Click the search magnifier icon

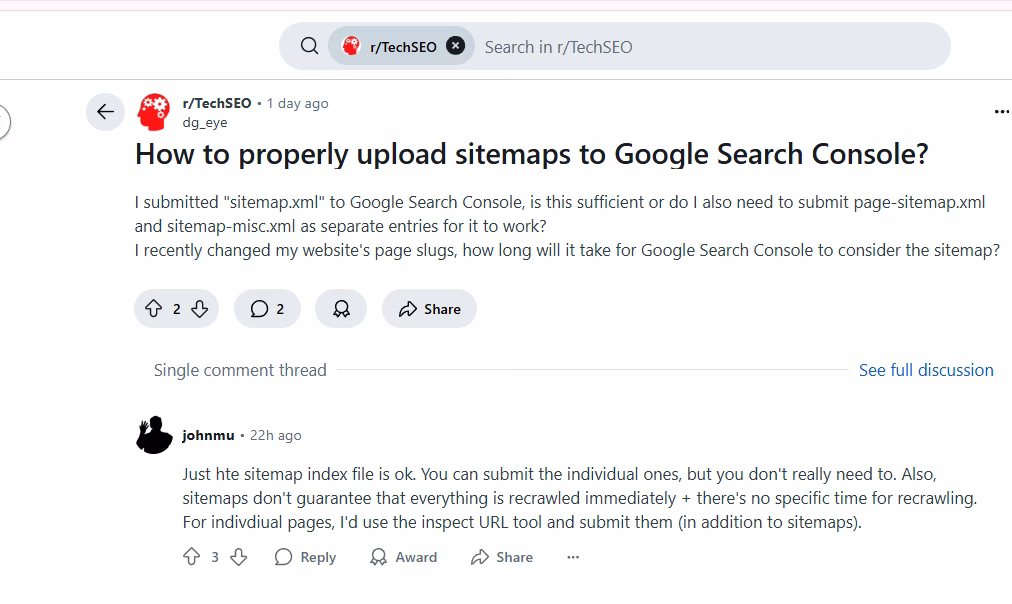tap(310, 46)
